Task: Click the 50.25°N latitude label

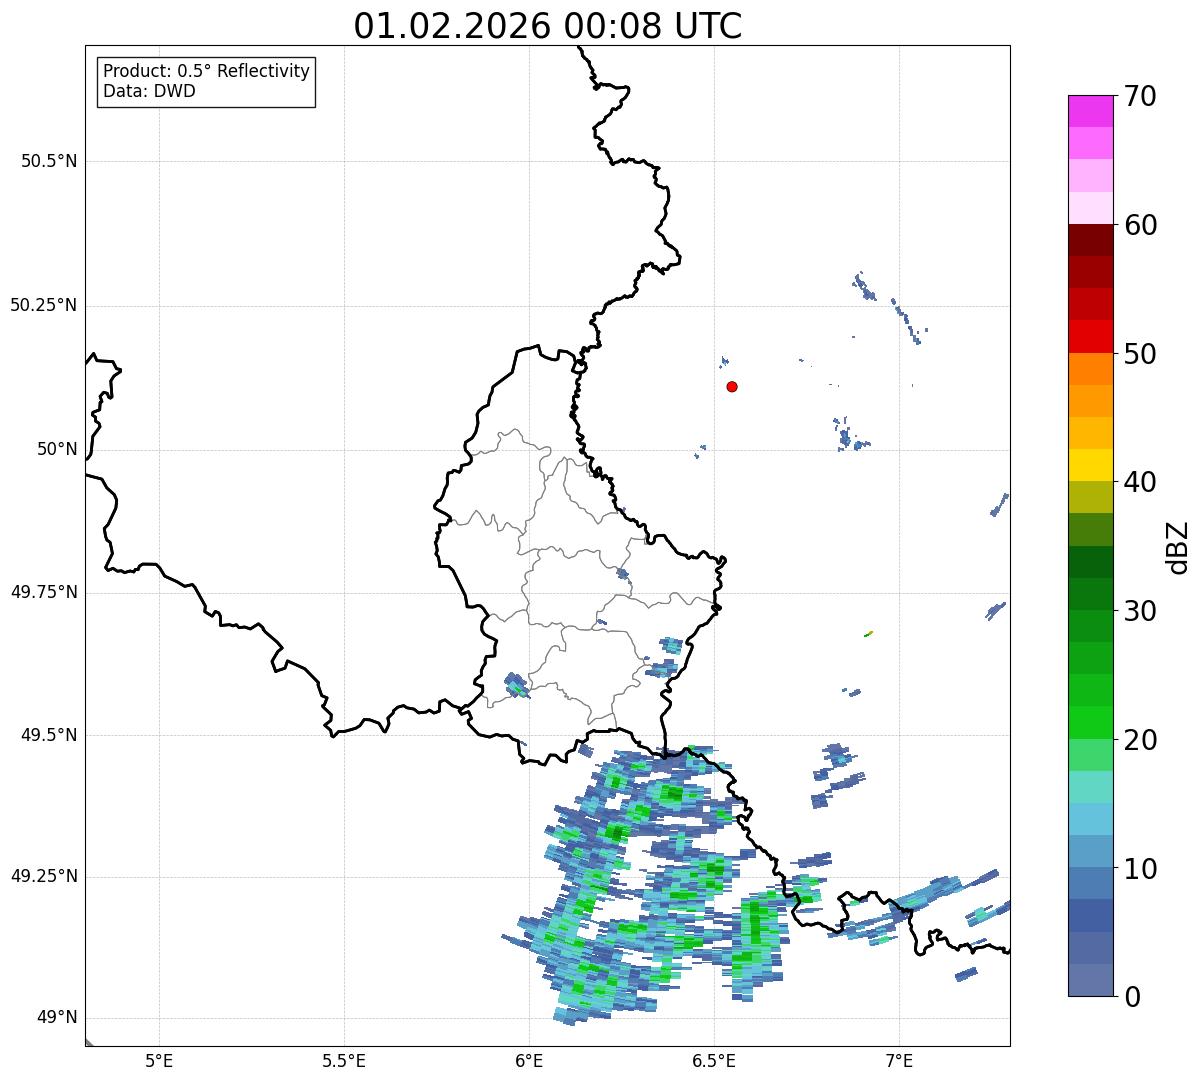Action: pyautogui.click(x=44, y=305)
